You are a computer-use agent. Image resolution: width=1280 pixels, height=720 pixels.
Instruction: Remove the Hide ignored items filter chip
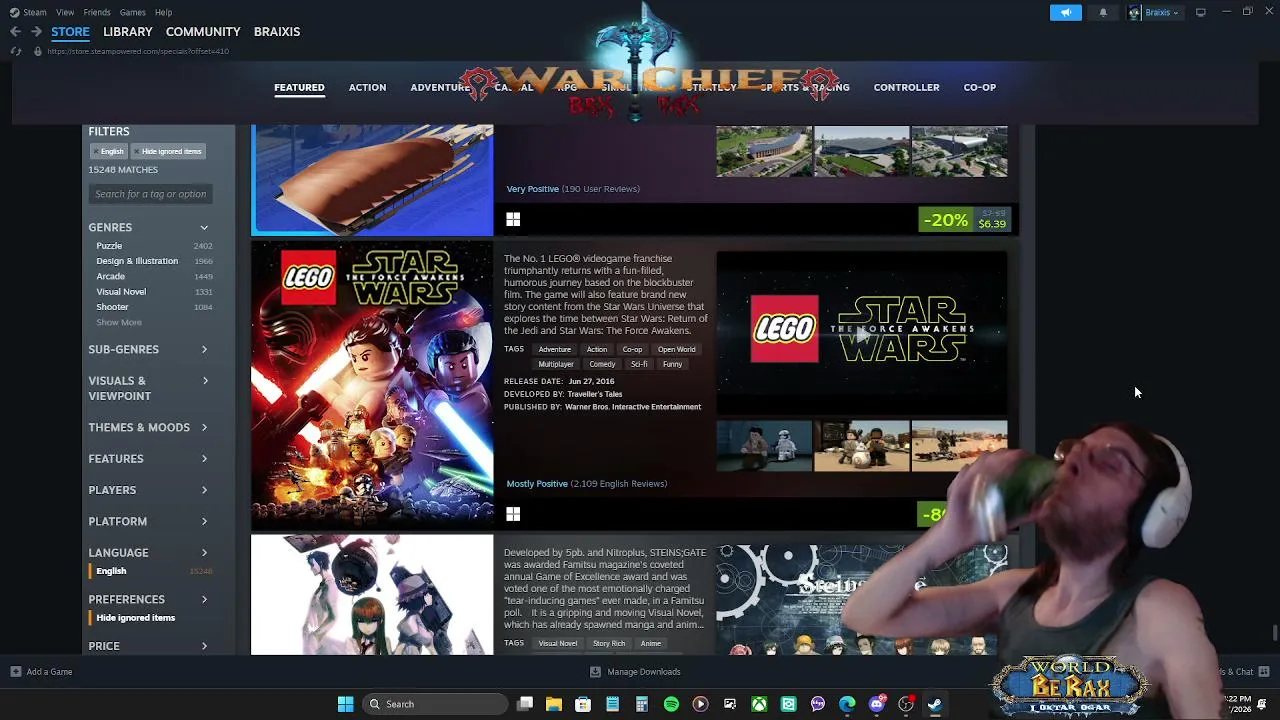168,152
